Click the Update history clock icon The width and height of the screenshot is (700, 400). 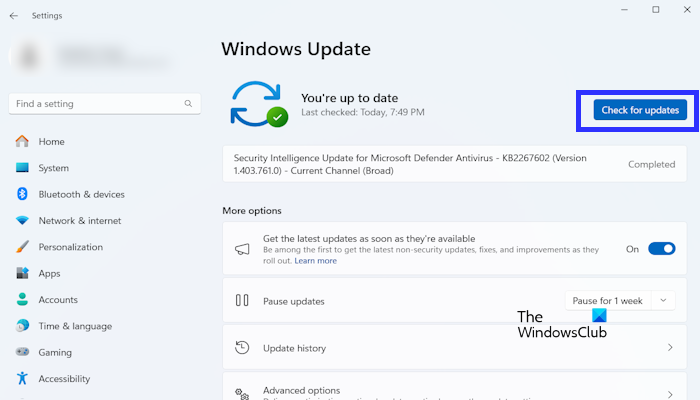pyautogui.click(x=242, y=347)
